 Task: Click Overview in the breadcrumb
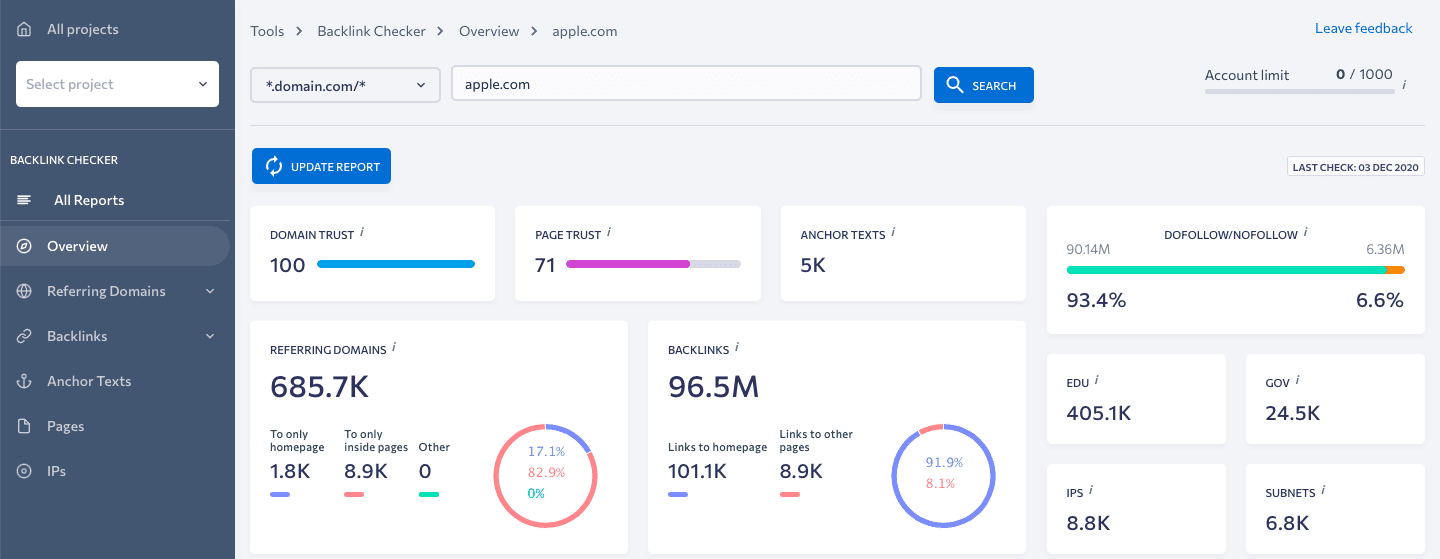[489, 31]
